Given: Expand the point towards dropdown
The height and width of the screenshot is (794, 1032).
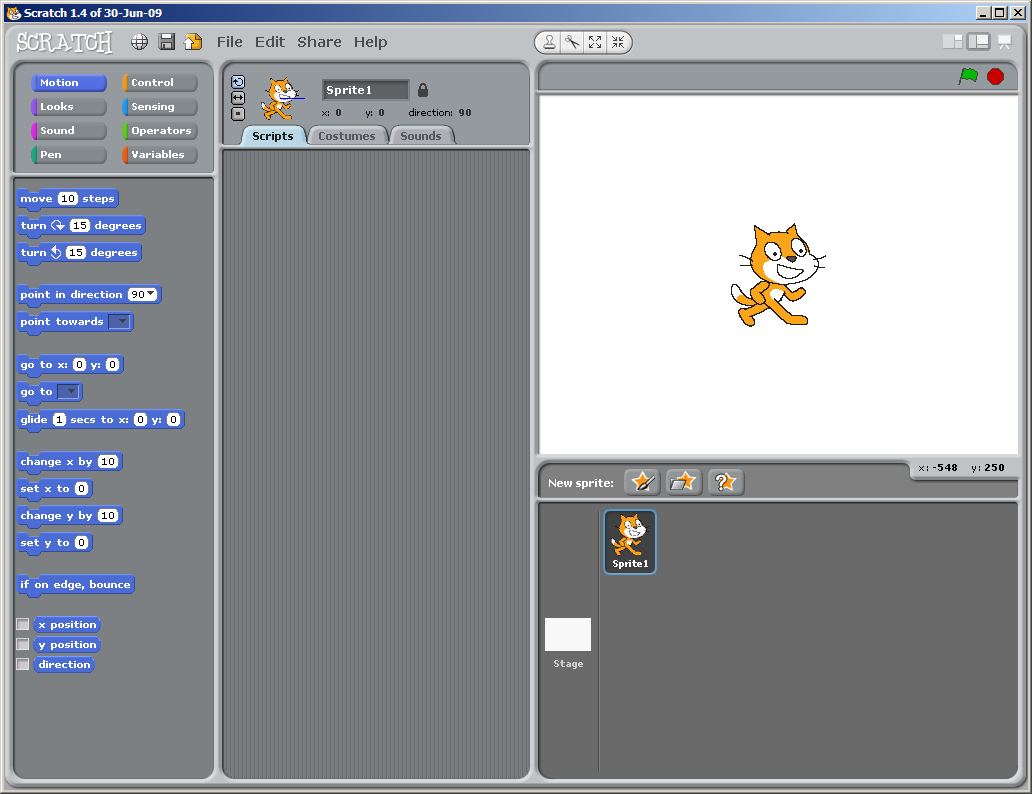Looking at the screenshot, I should pos(120,322).
